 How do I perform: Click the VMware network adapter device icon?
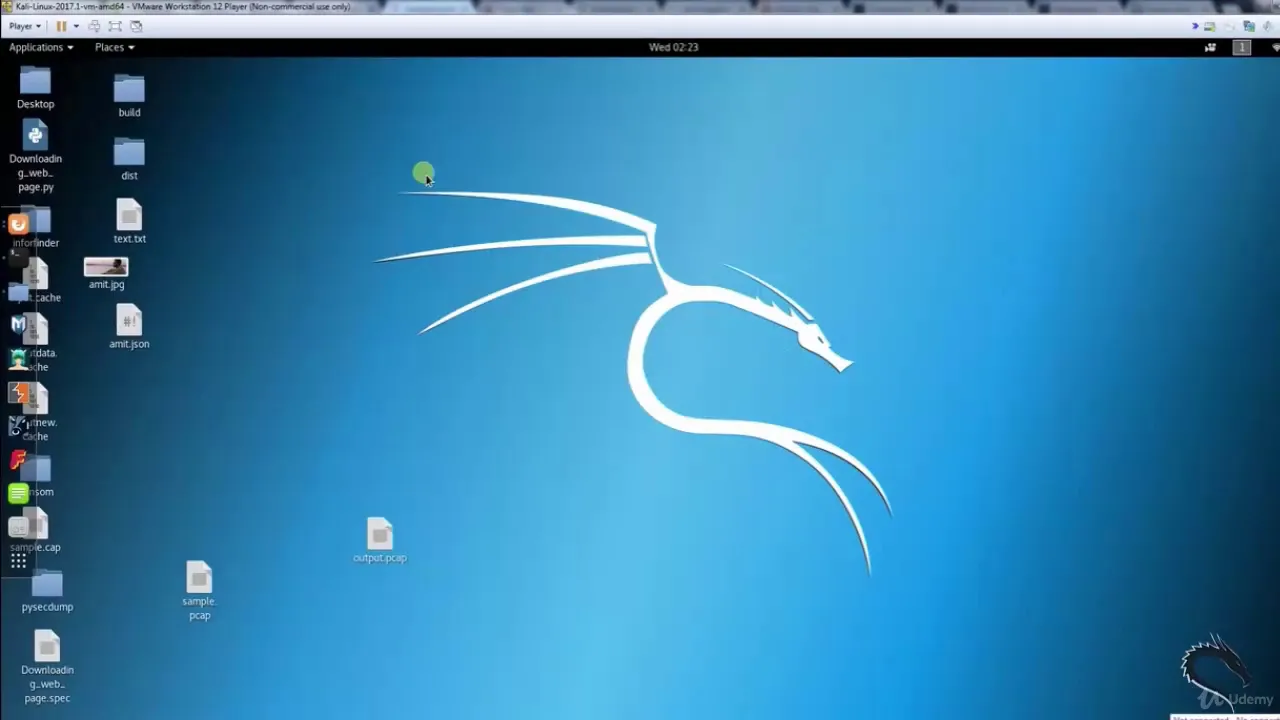click(1249, 26)
